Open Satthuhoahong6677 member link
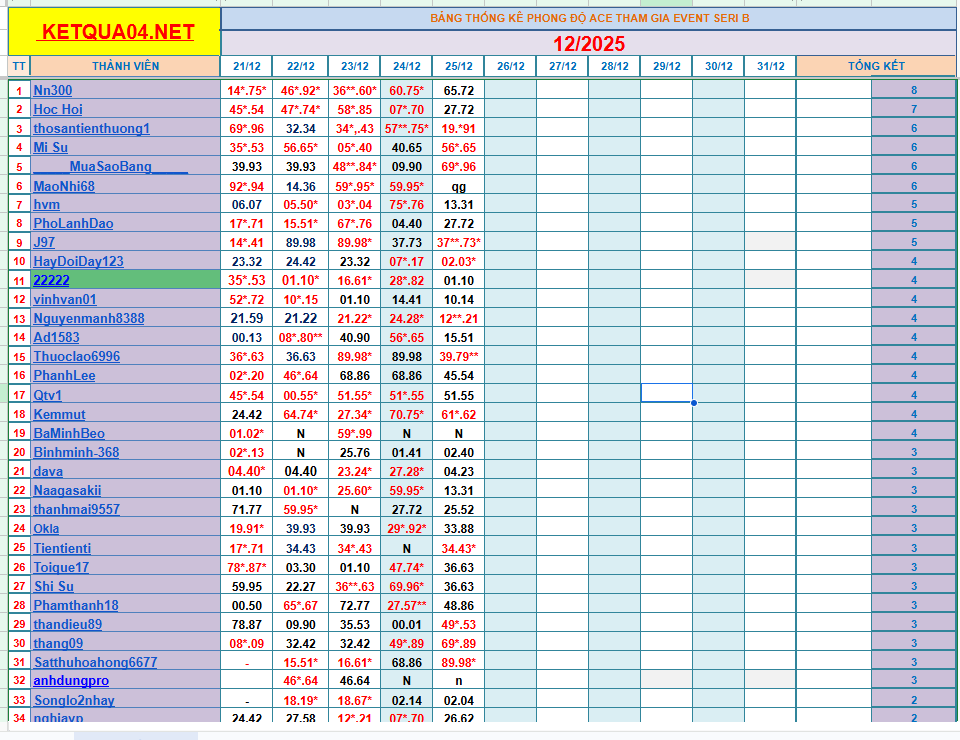 (95, 662)
